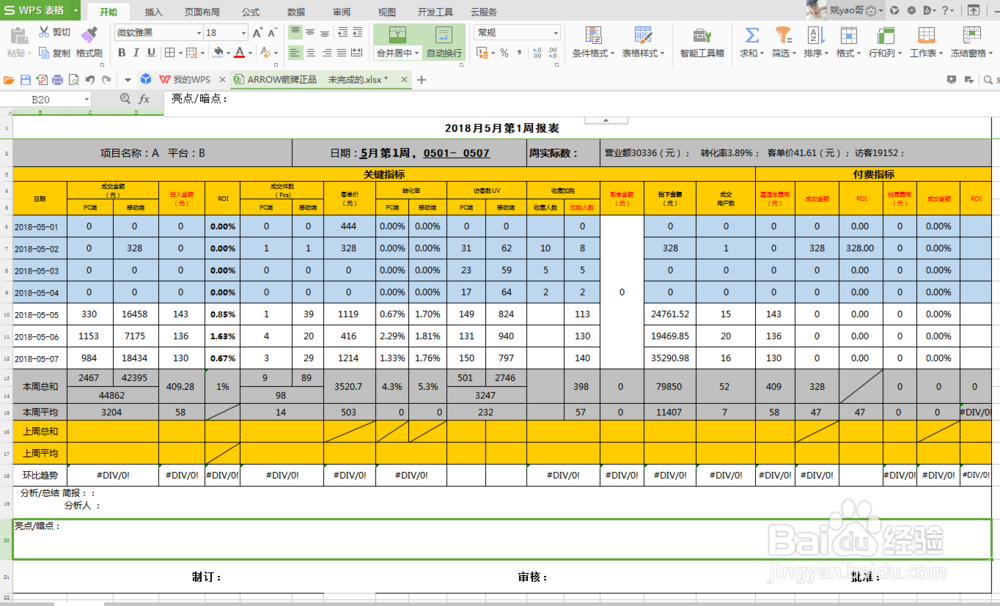Increase font size with the A+ icon
Image resolution: width=1000 pixels, height=606 pixels.
tap(257, 33)
